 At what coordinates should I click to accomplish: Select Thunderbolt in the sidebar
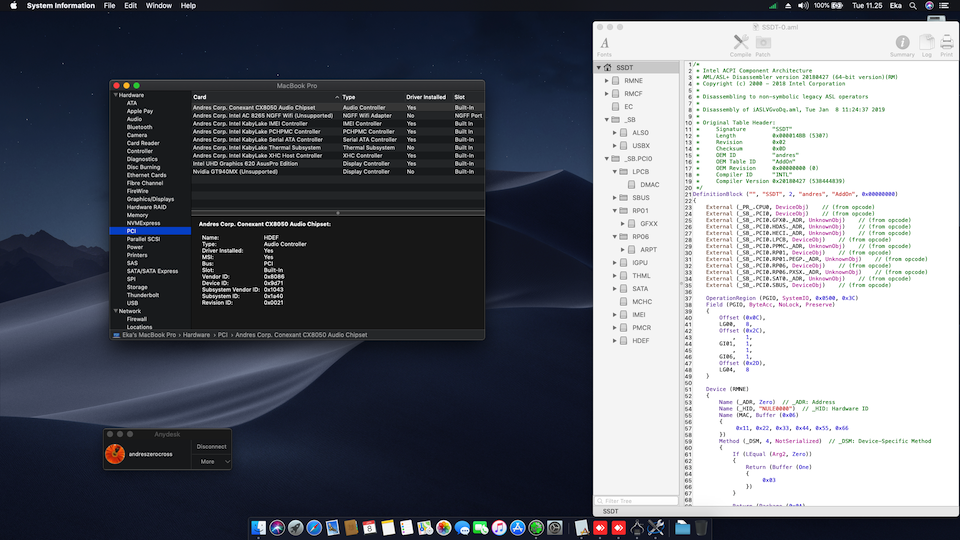143,295
